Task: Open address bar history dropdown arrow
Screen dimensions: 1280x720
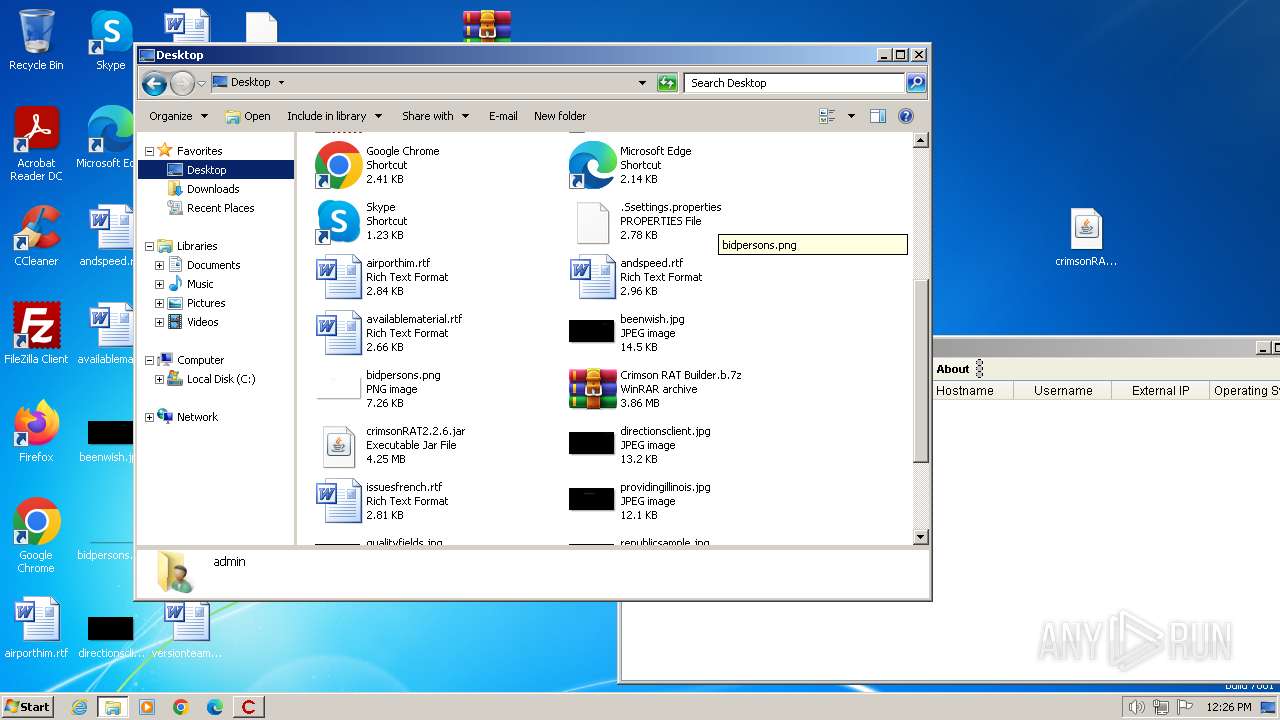Action: pos(642,83)
